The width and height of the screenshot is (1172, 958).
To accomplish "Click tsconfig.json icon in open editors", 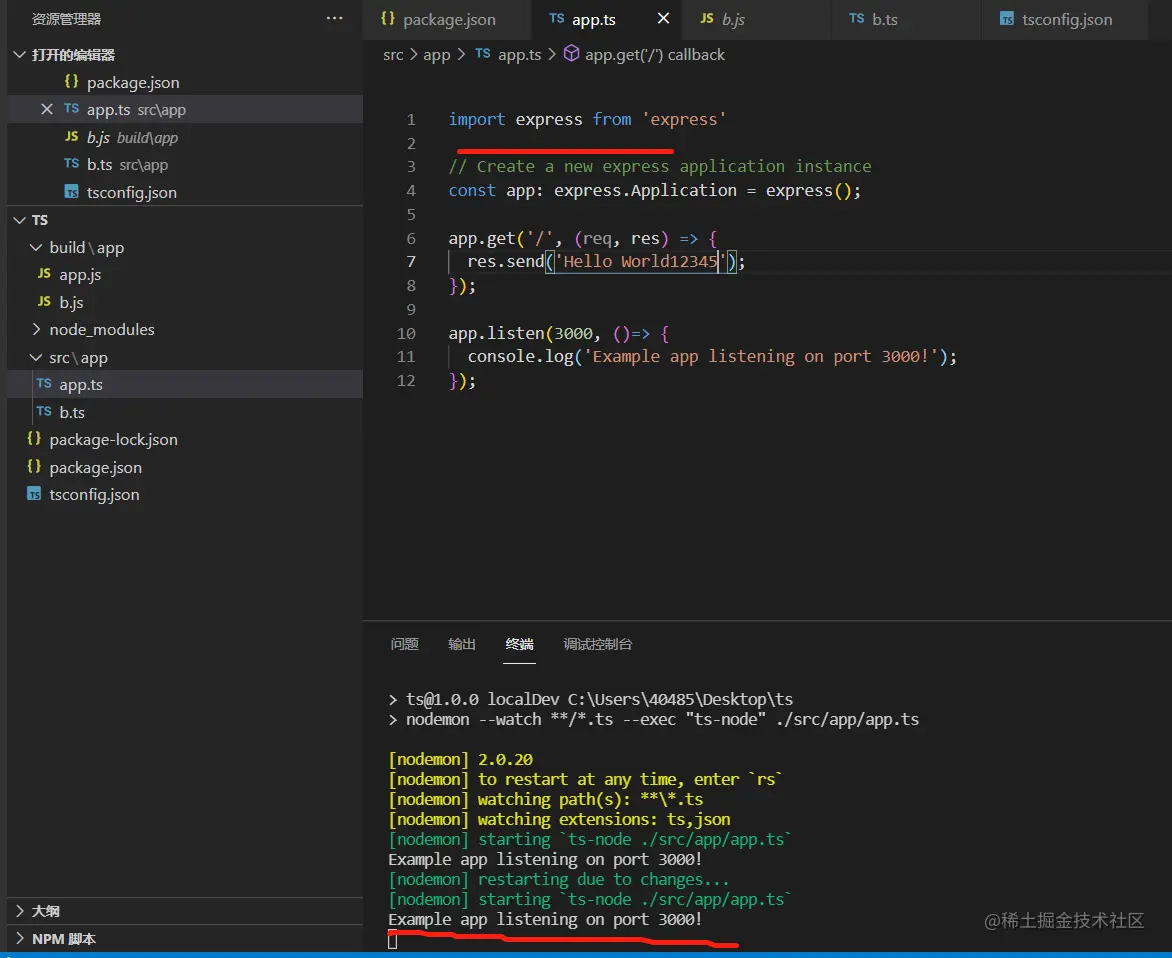I will tap(72, 192).
